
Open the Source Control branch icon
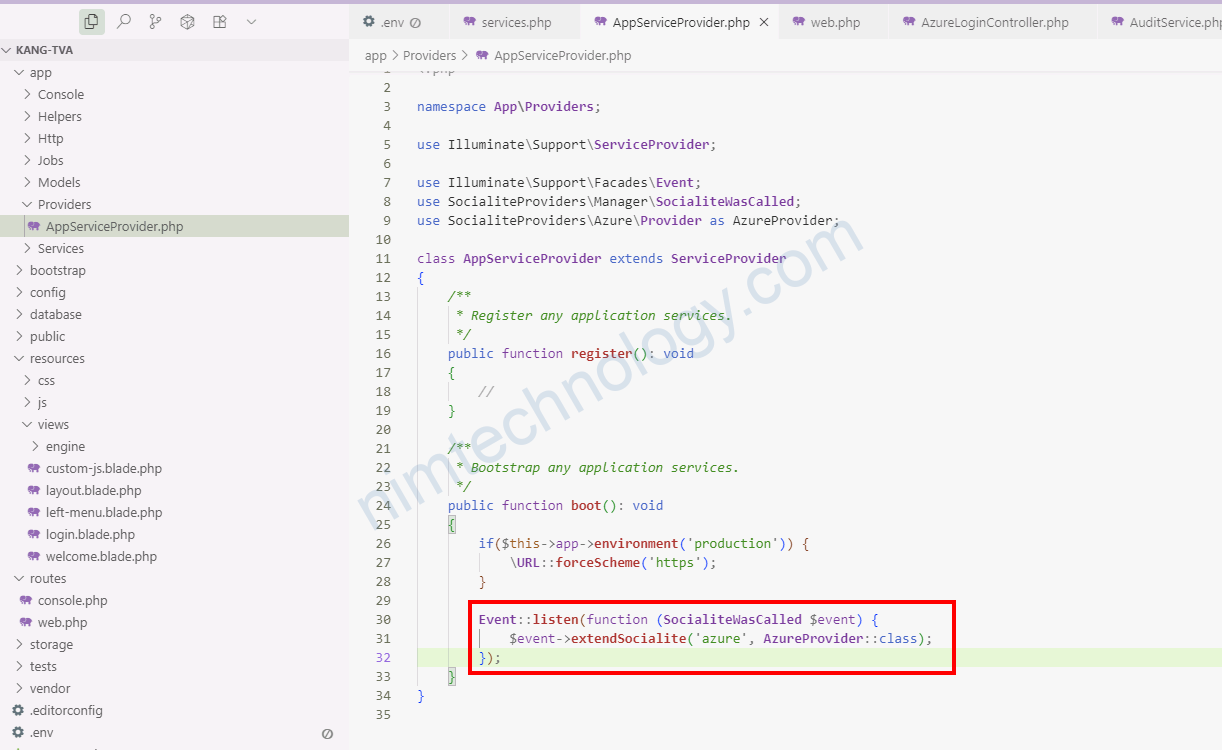[x=155, y=21]
